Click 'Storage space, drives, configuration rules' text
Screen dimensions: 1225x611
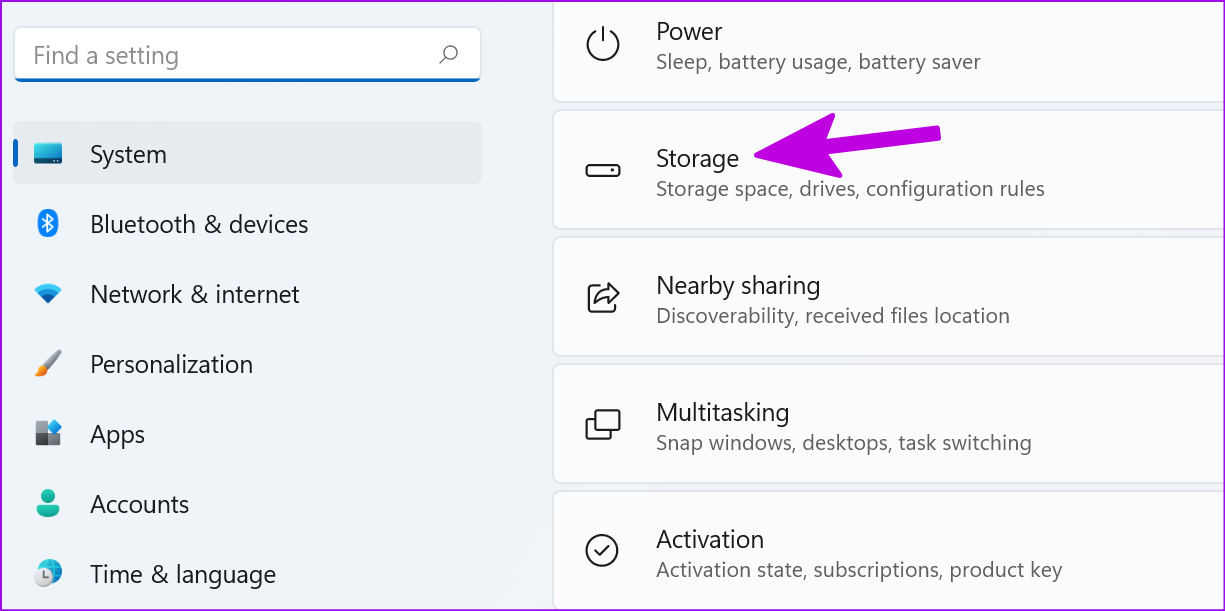(850, 189)
